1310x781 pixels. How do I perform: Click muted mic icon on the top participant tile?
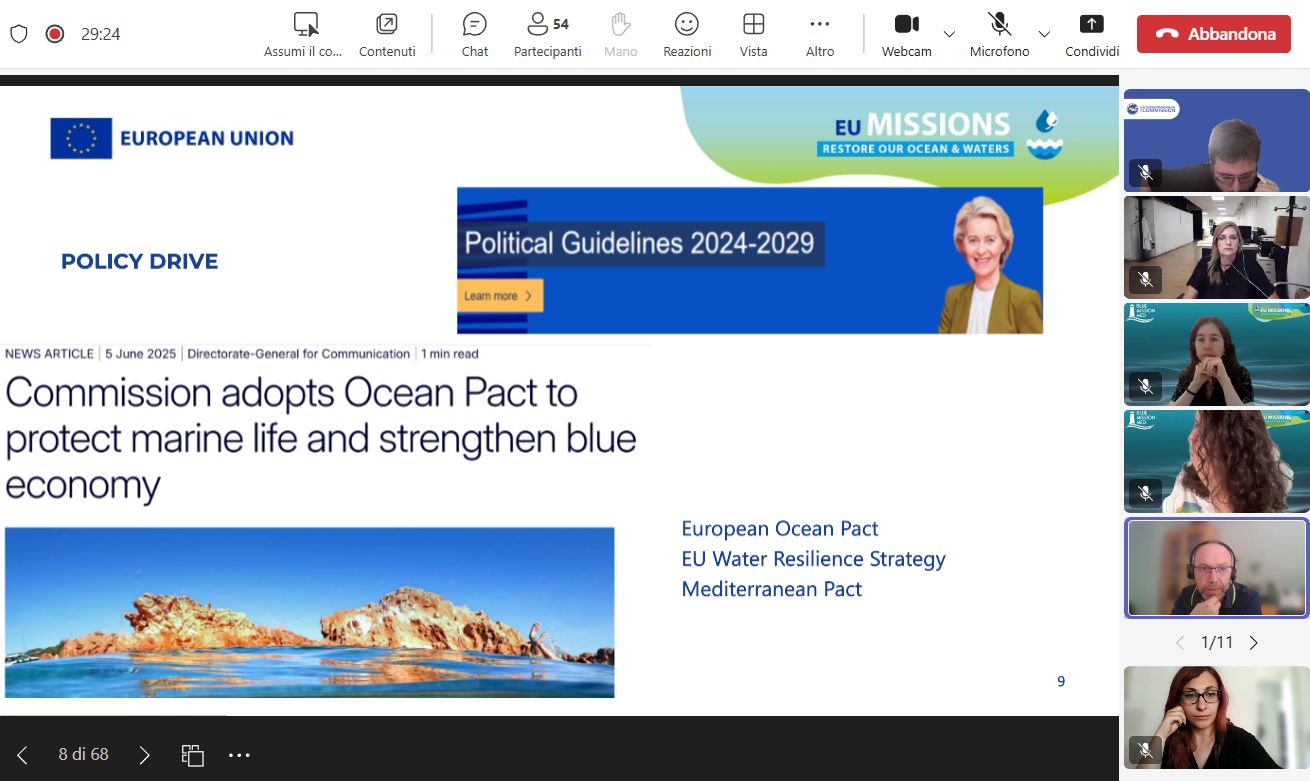1146,173
